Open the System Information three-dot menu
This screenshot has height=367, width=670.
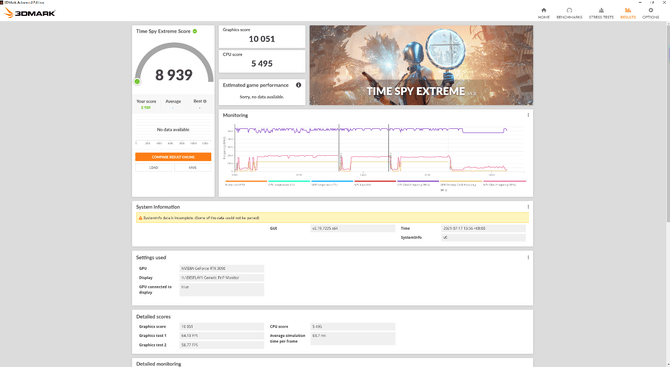coord(528,207)
